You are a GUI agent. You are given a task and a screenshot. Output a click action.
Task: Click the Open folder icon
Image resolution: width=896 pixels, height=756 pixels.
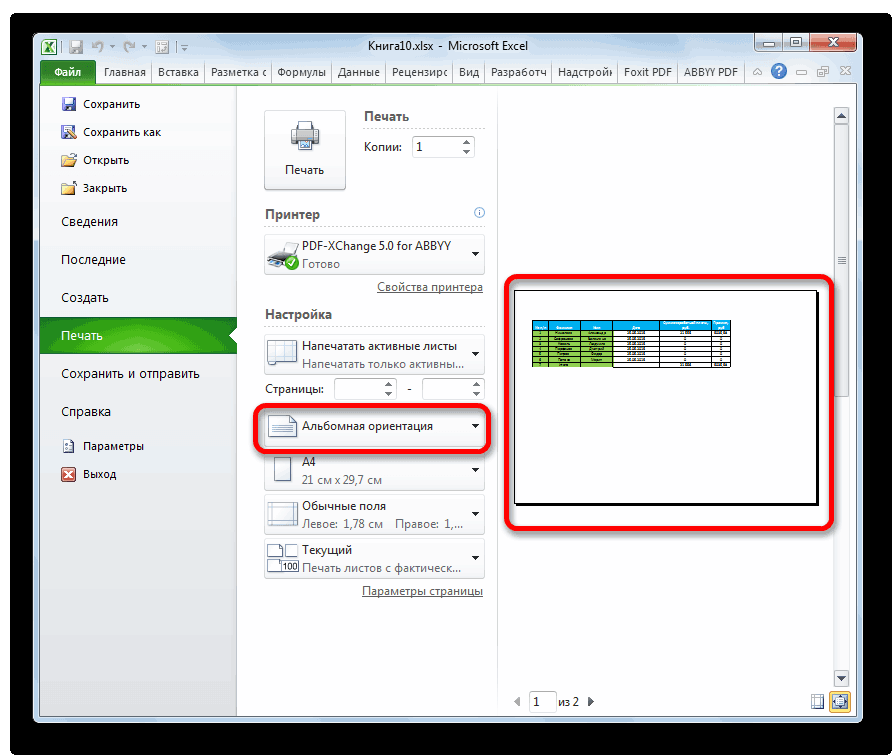(x=69, y=160)
